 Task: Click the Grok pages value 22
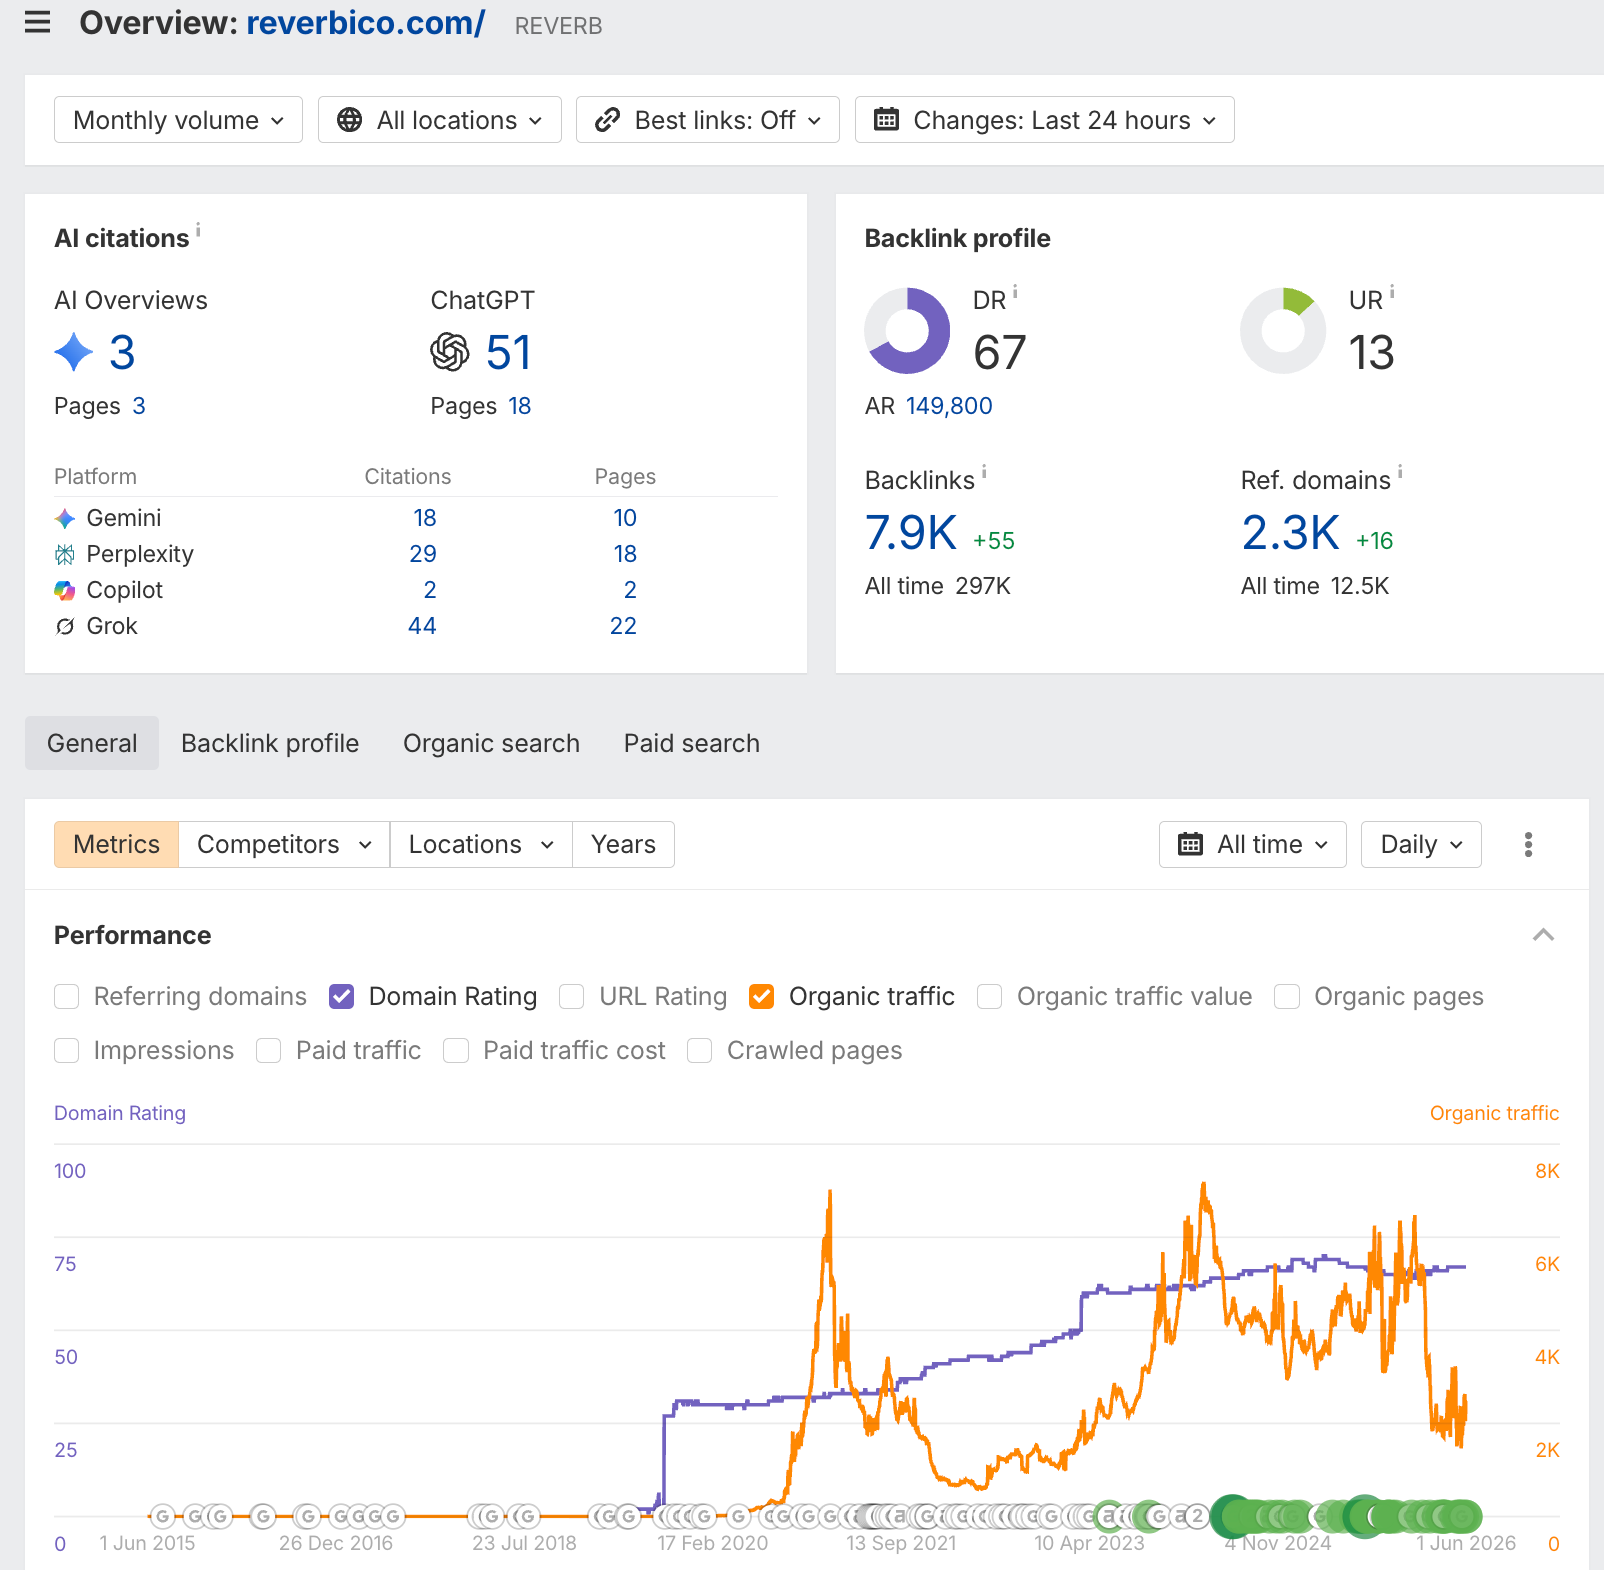point(623,626)
